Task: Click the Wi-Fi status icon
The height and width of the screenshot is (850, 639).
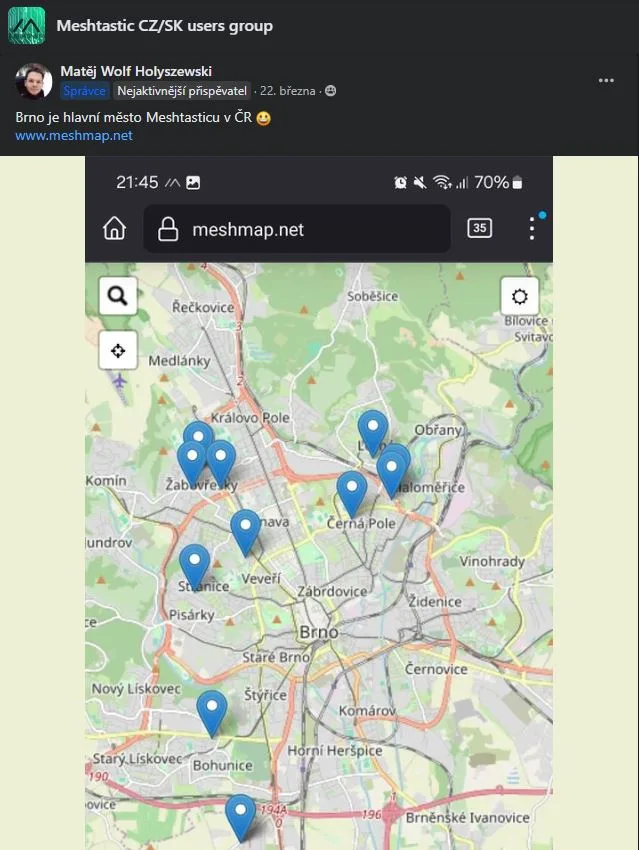Action: 442,183
